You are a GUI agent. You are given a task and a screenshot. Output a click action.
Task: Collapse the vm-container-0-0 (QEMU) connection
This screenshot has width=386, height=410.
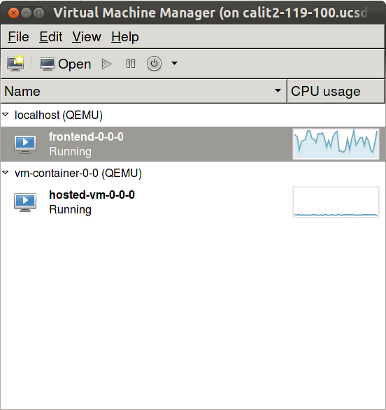tap(5, 173)
